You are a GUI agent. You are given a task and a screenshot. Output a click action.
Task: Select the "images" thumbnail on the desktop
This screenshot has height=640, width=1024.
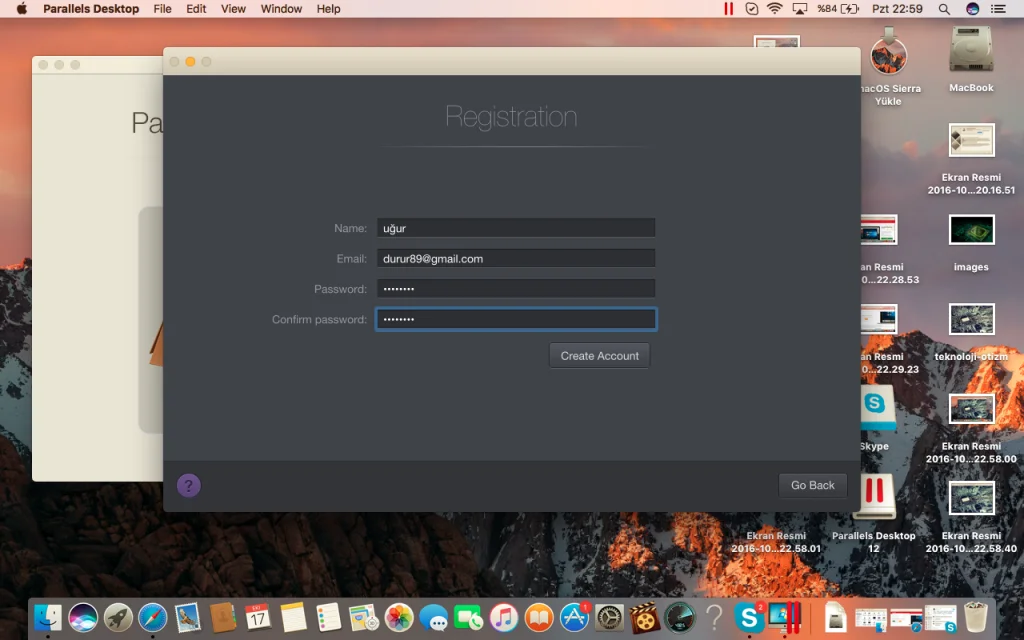(970, 232)
